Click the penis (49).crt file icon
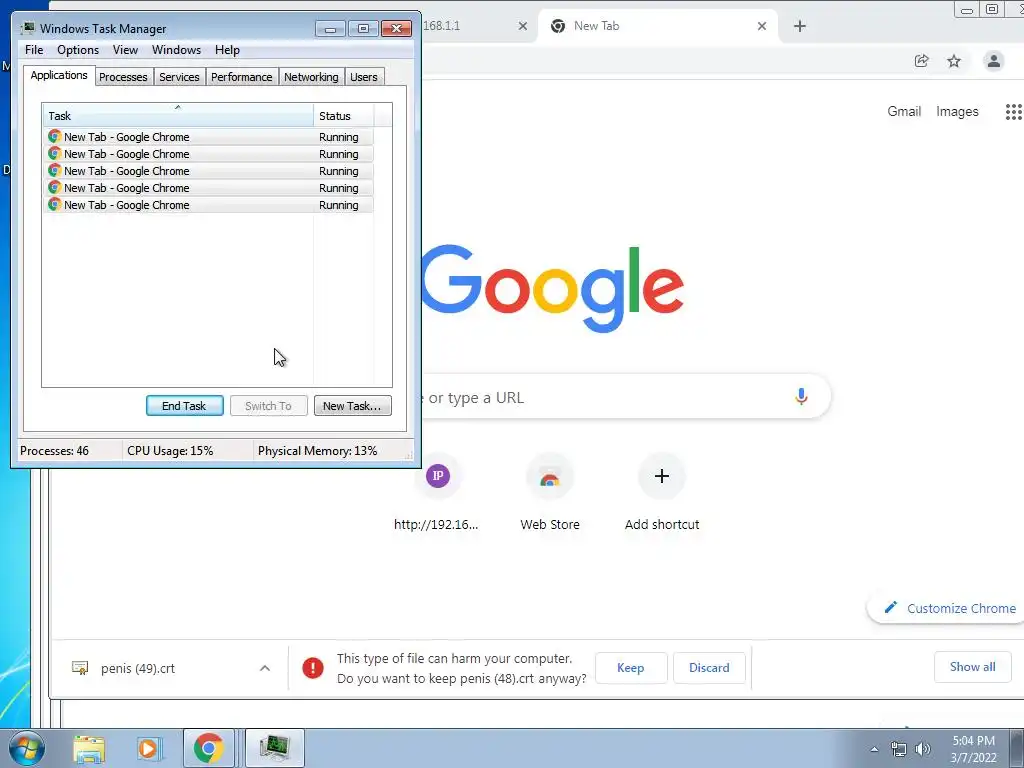Viewport: 1024px width, 768px height. [x=80, y=668]
